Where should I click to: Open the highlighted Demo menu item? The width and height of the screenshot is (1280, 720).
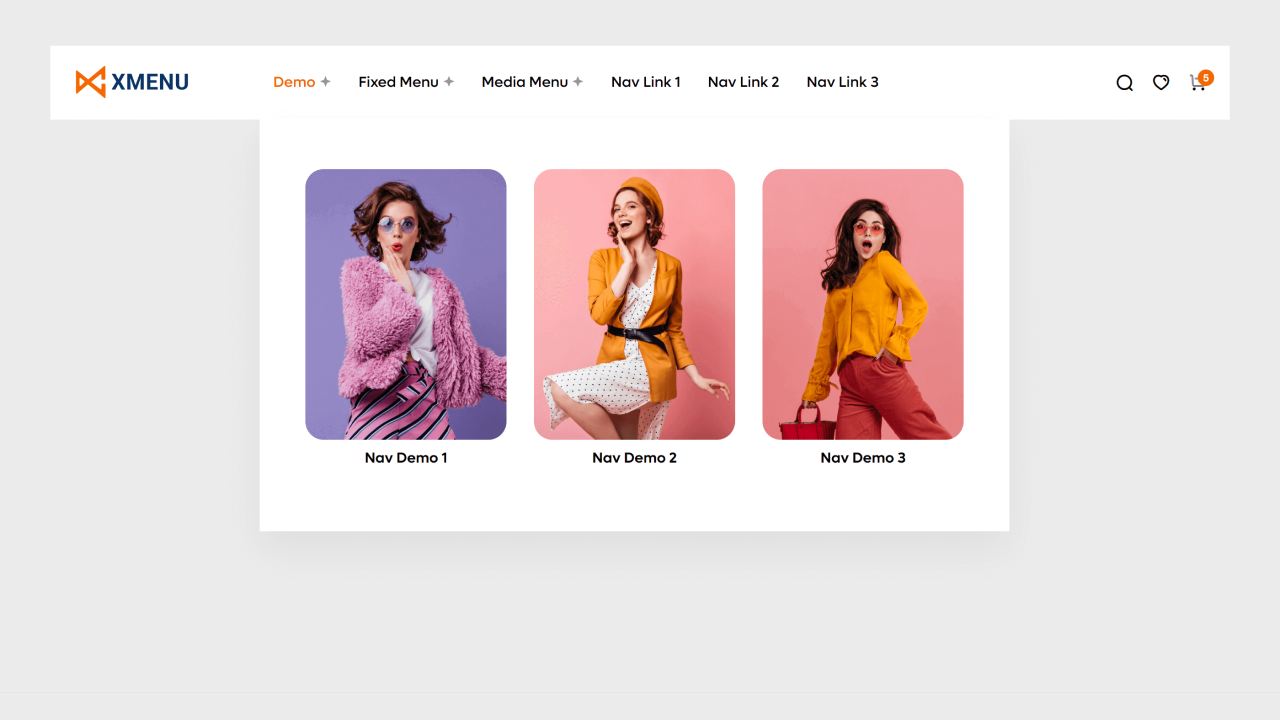(294, 82)
